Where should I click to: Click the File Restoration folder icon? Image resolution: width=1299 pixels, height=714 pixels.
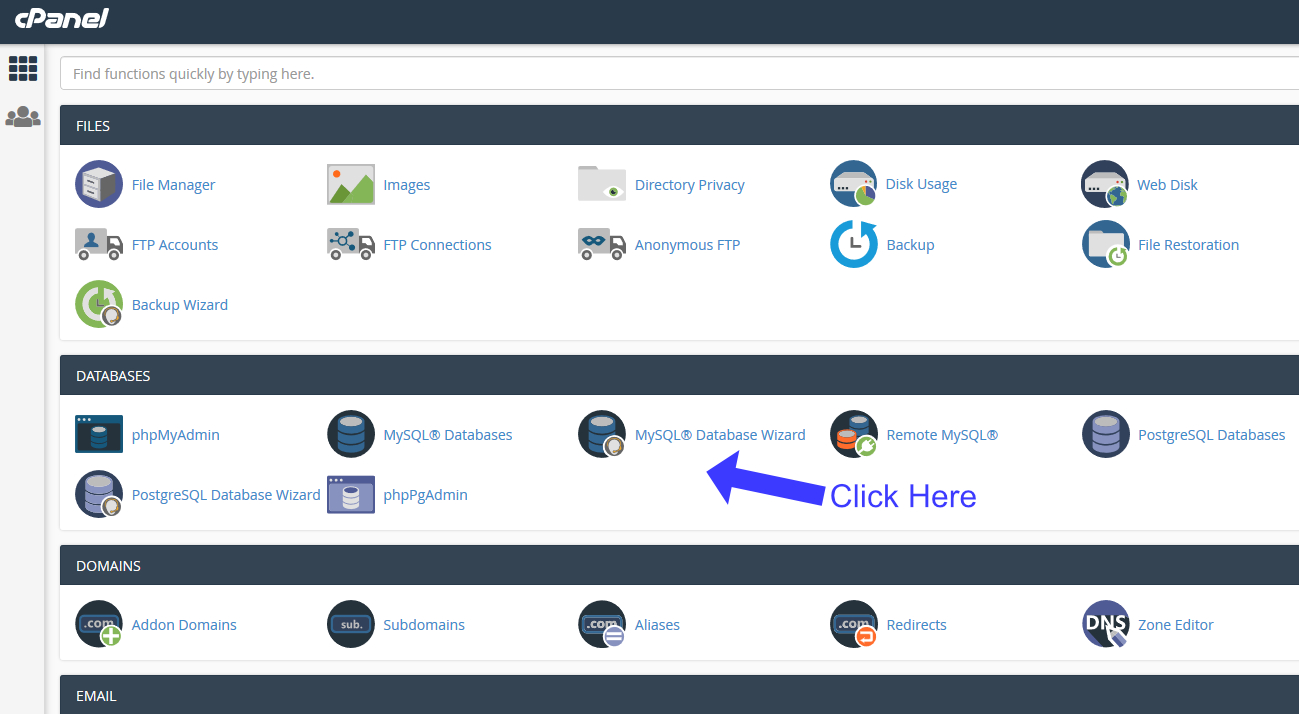pos(1105,244)
